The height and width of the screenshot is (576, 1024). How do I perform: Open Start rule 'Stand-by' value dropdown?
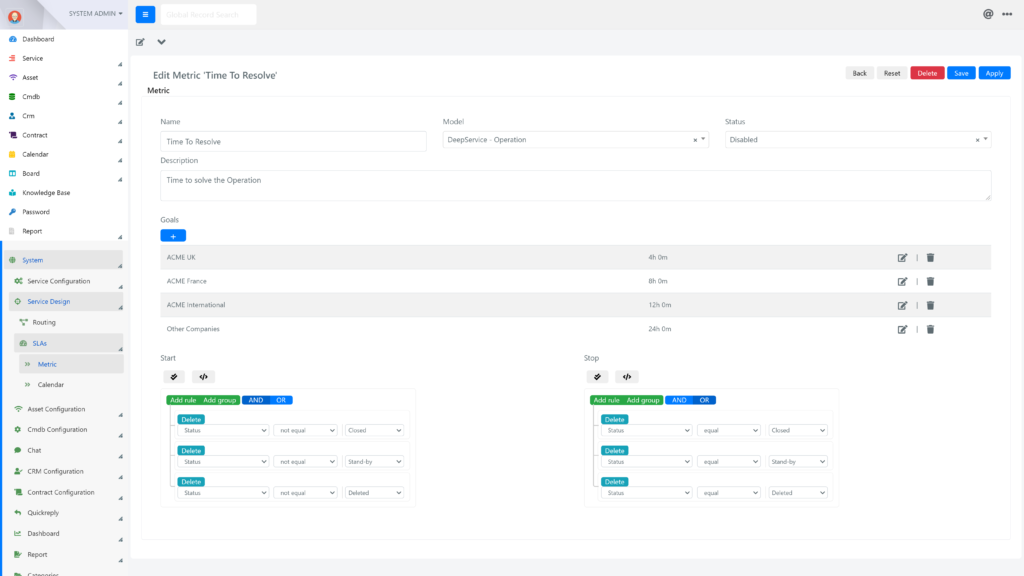pos(374,462)
